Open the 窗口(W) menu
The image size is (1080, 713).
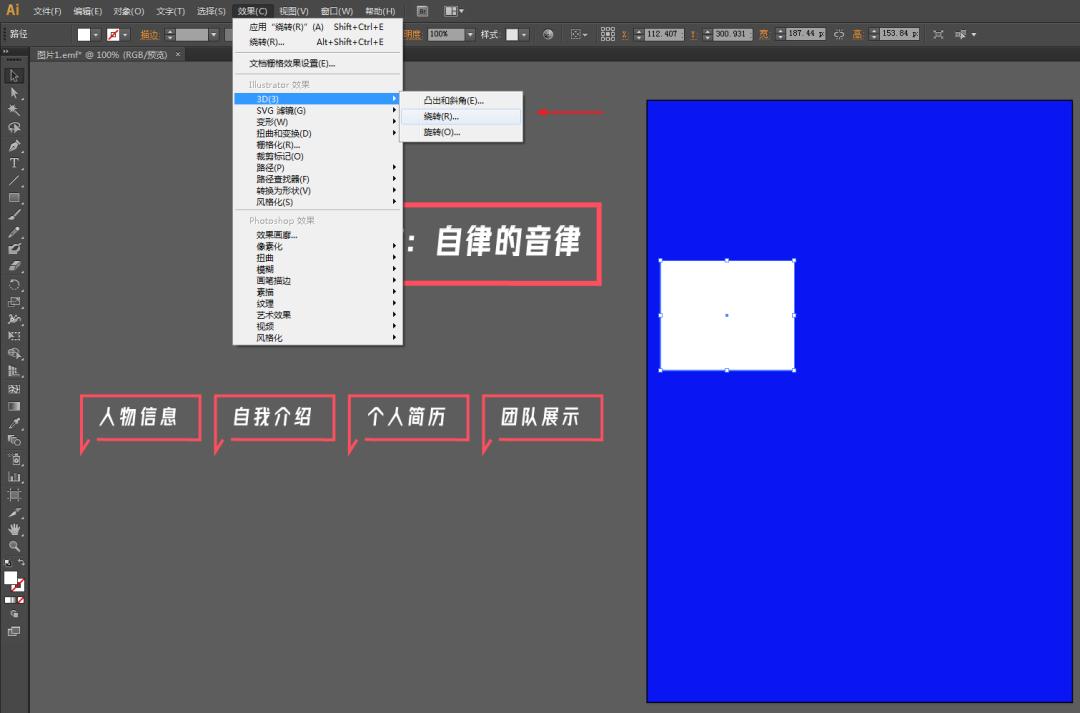335,11
